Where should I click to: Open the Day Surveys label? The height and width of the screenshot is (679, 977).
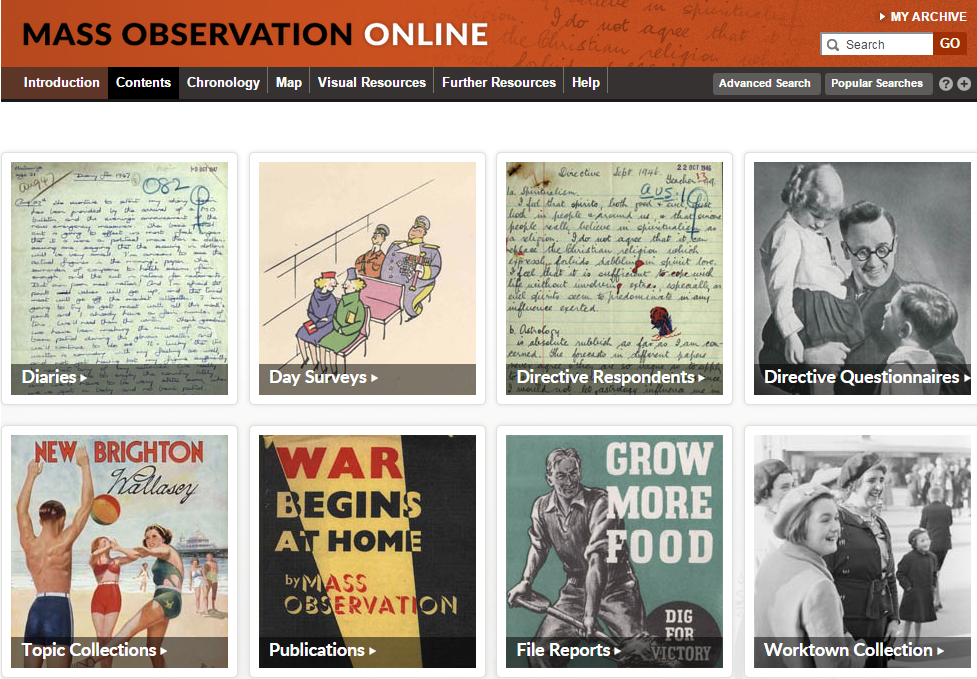(x=323, y=377)
